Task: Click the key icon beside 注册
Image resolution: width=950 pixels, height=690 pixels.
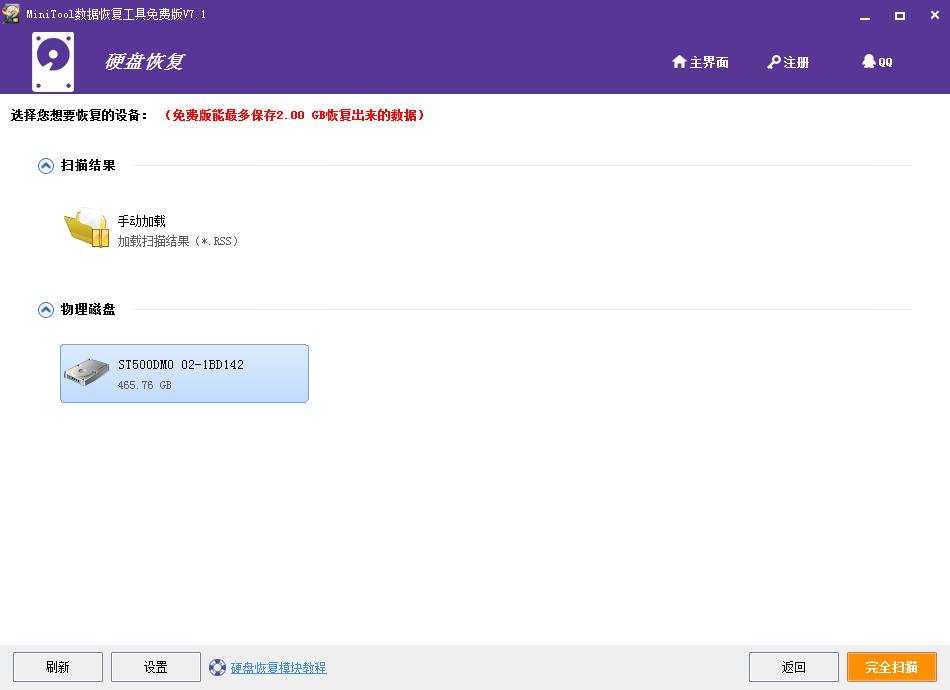Action: coord(774,62)
